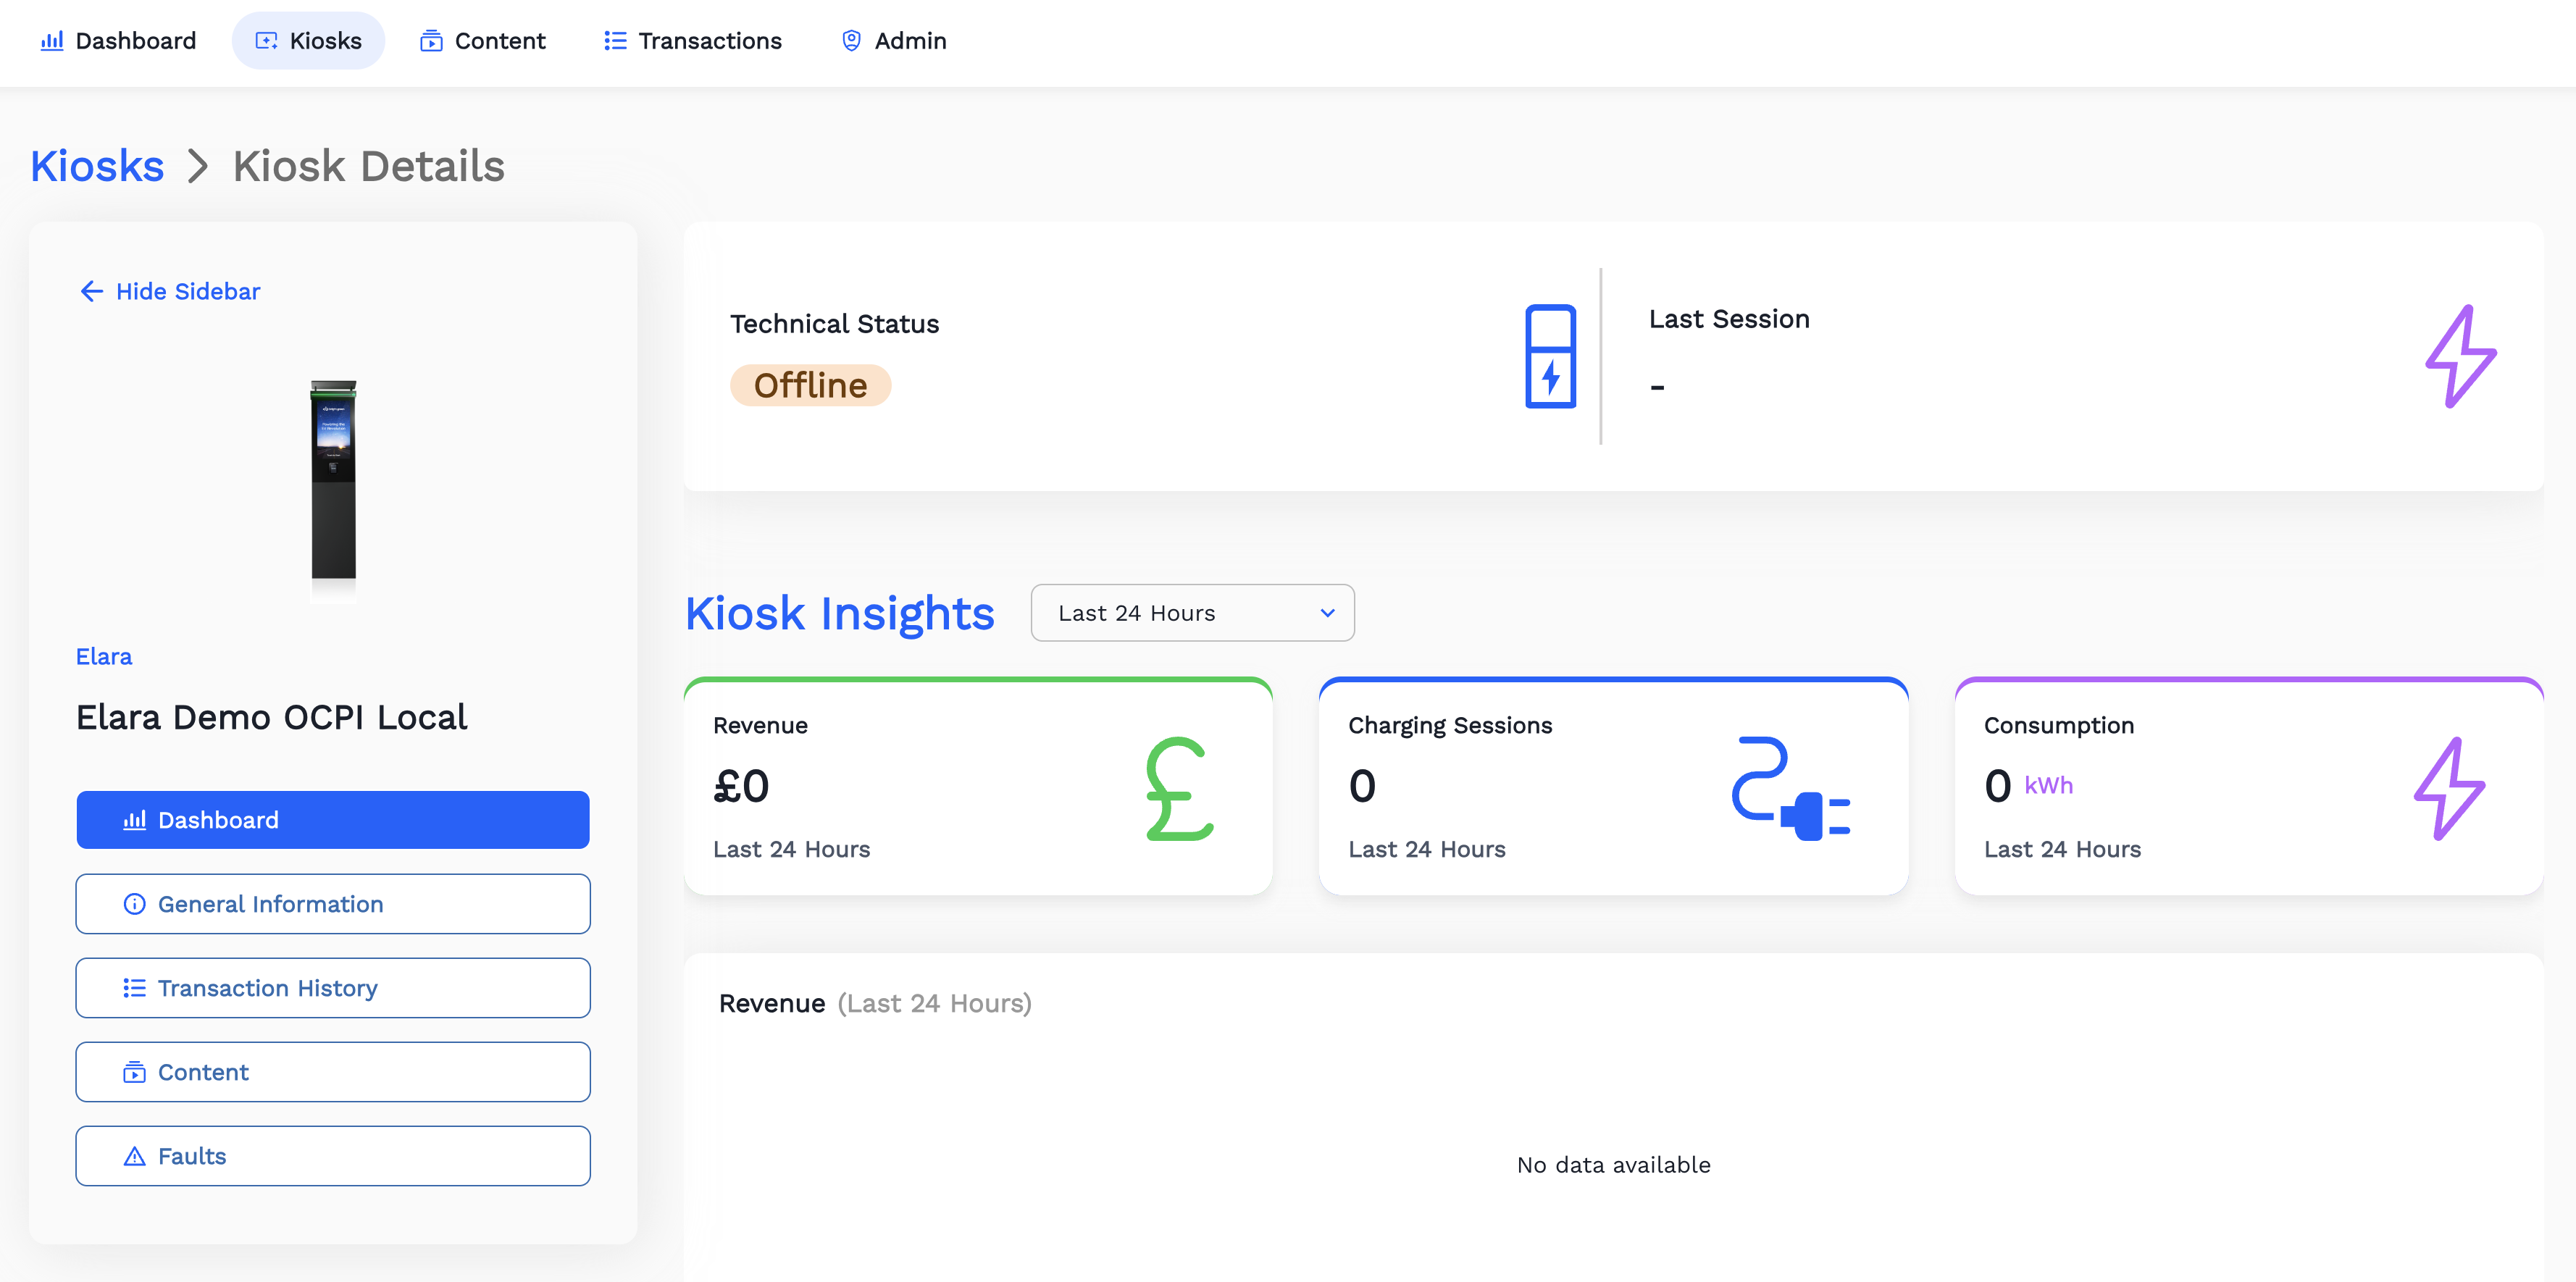
Task: Click the purple lightning bolt in Last Session
Action: (x=2460, y=356)
